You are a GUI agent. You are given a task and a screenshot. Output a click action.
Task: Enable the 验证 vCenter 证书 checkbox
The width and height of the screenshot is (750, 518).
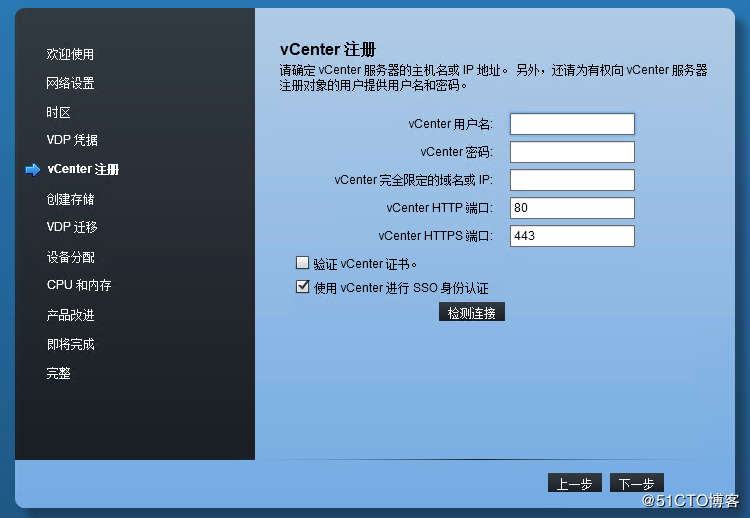302,263
